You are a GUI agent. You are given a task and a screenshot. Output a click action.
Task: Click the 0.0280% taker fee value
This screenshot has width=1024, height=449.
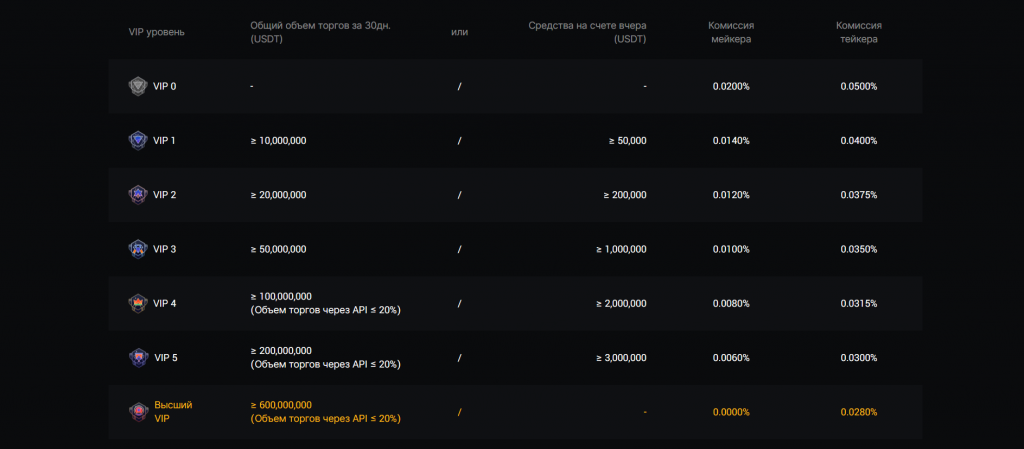coord(859,412)
